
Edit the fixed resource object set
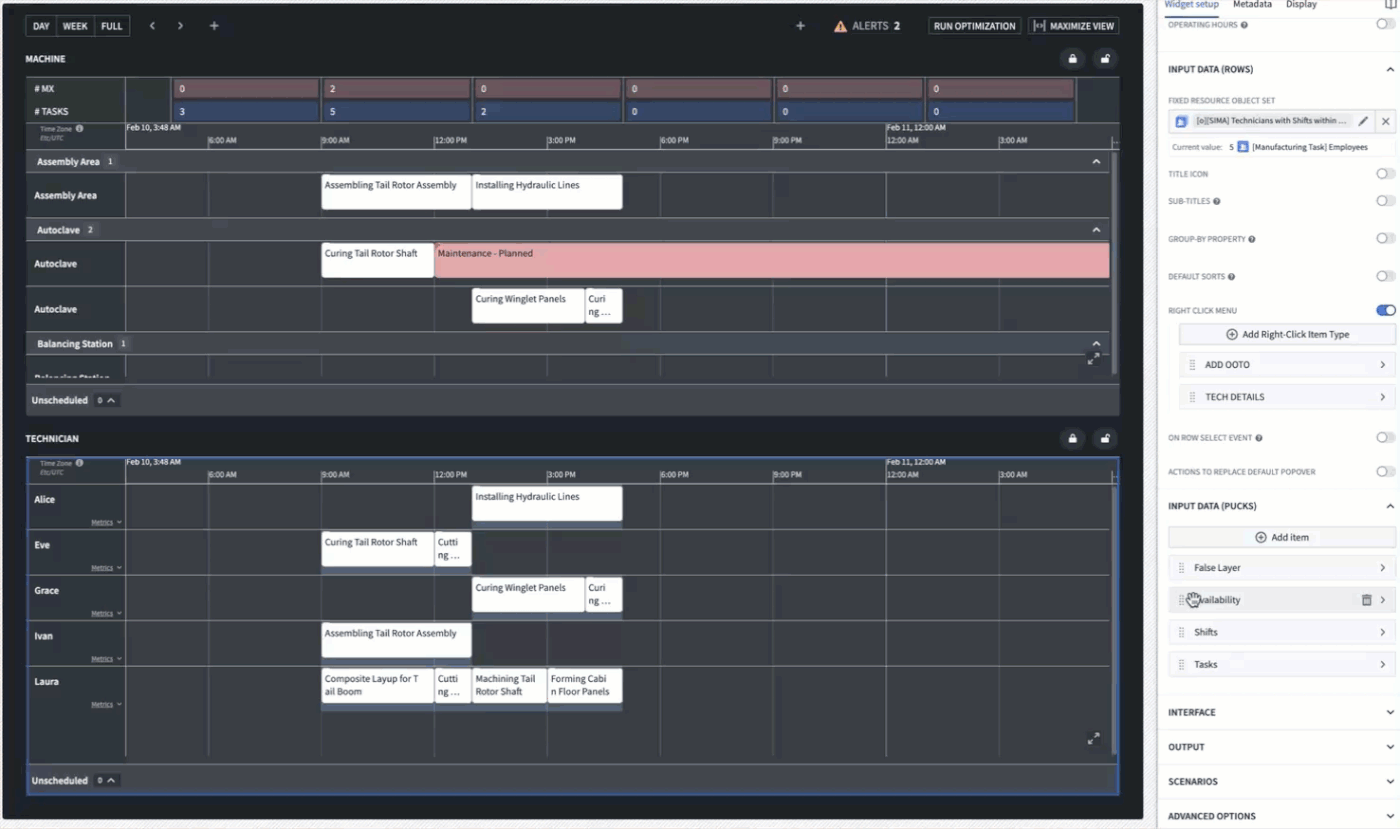click(x=1363, y=121)
